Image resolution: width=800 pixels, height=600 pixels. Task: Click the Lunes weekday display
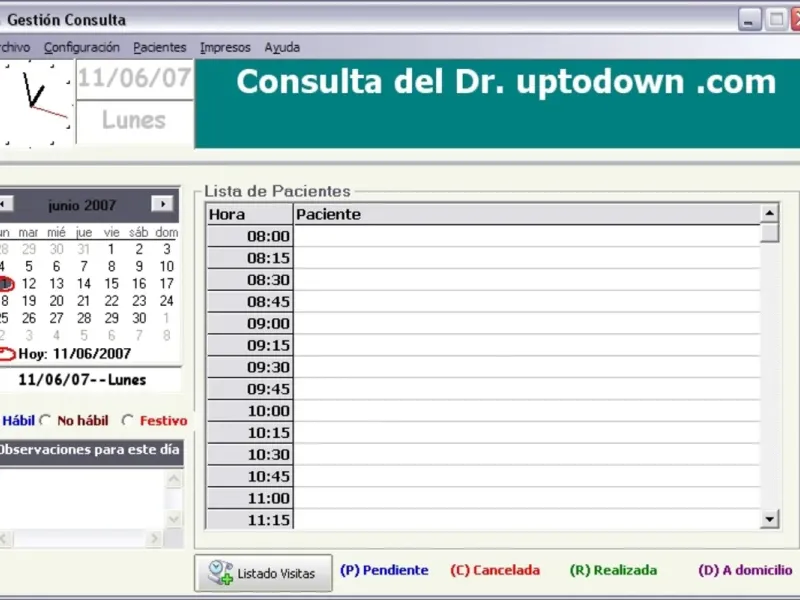[135, 121]
